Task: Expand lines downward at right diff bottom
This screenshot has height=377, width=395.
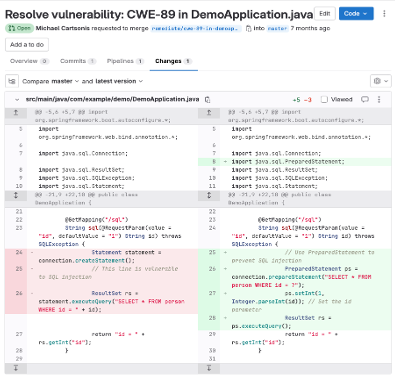Action: point(209,368)
